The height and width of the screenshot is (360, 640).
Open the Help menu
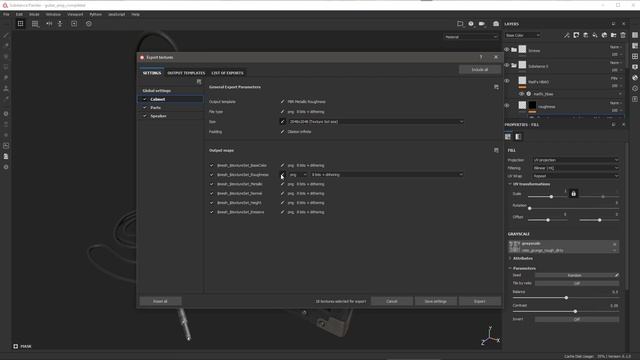pos(136,14)
